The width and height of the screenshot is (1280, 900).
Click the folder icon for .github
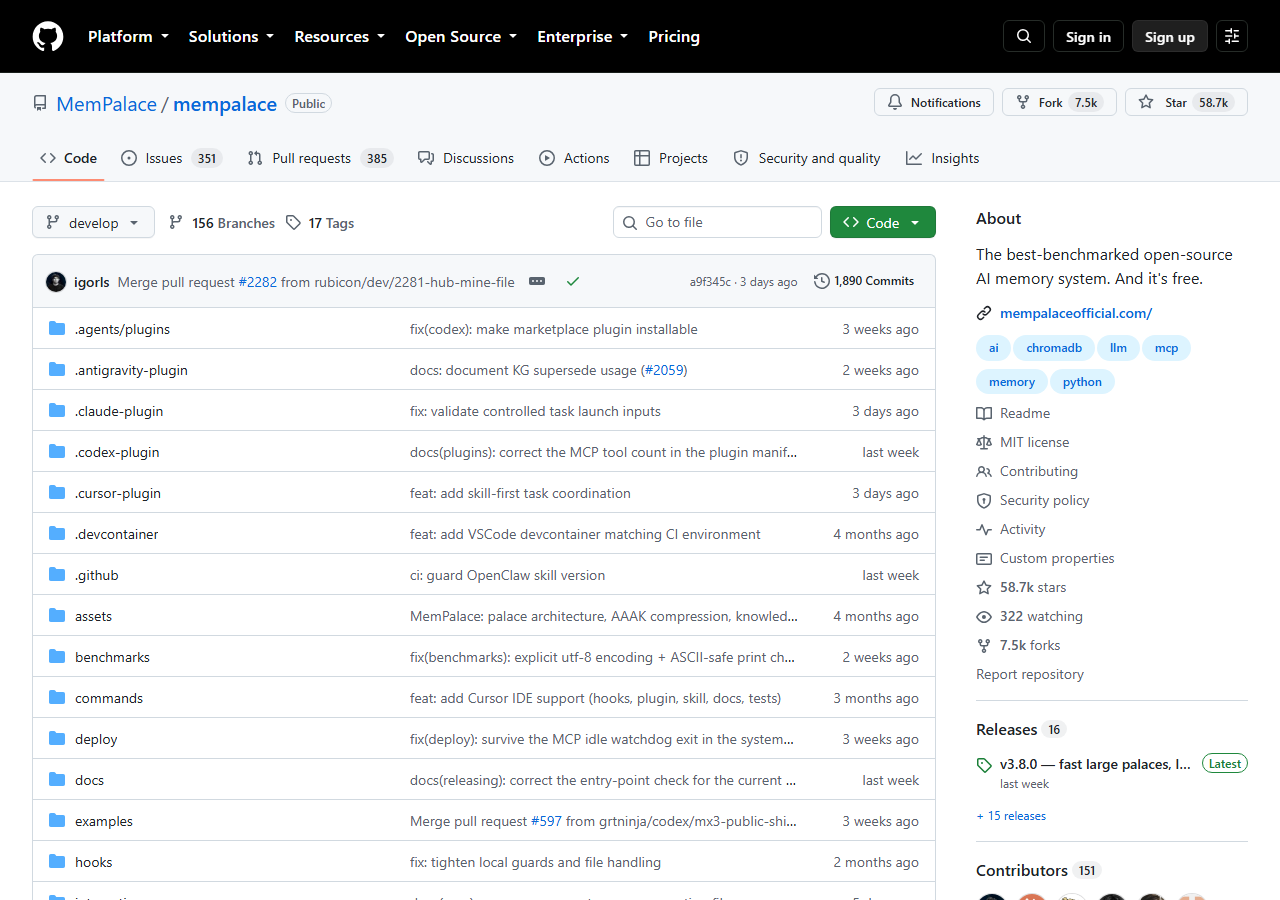[x=57, y=575]
